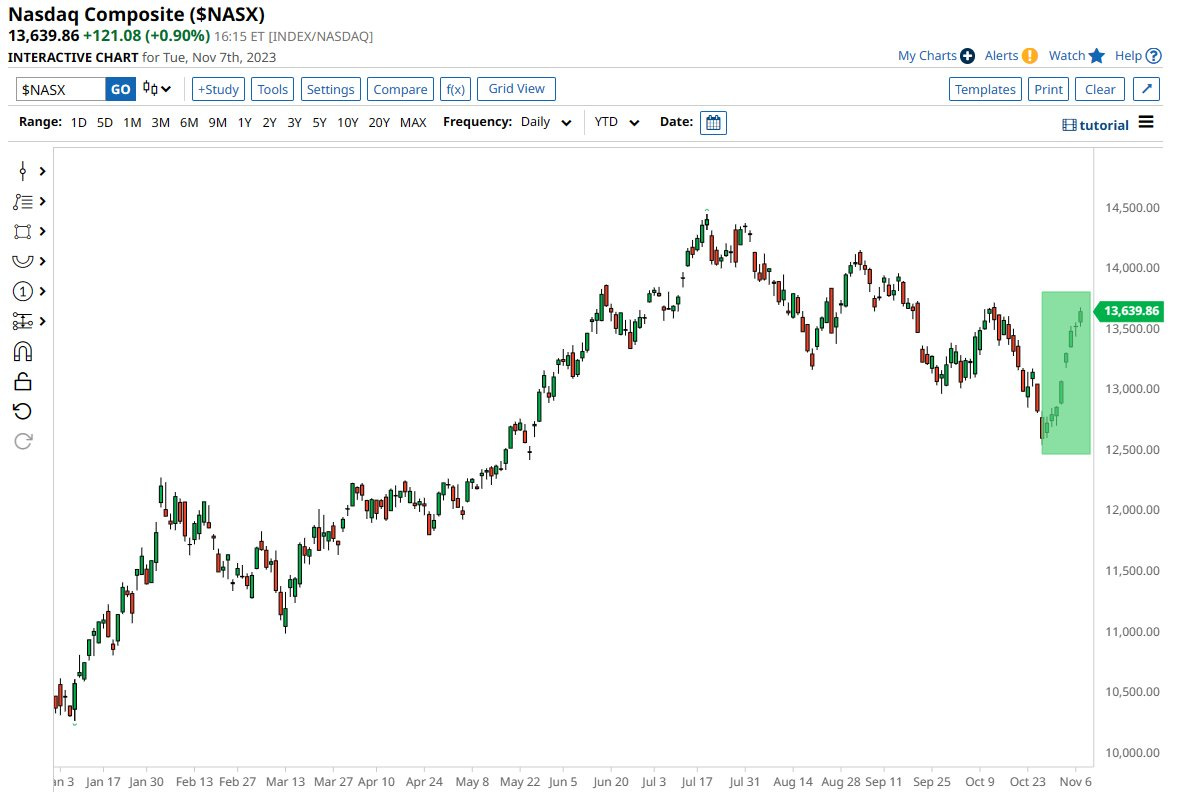Open chart Settings
1183x812 pixels.
tap(330, 89)
